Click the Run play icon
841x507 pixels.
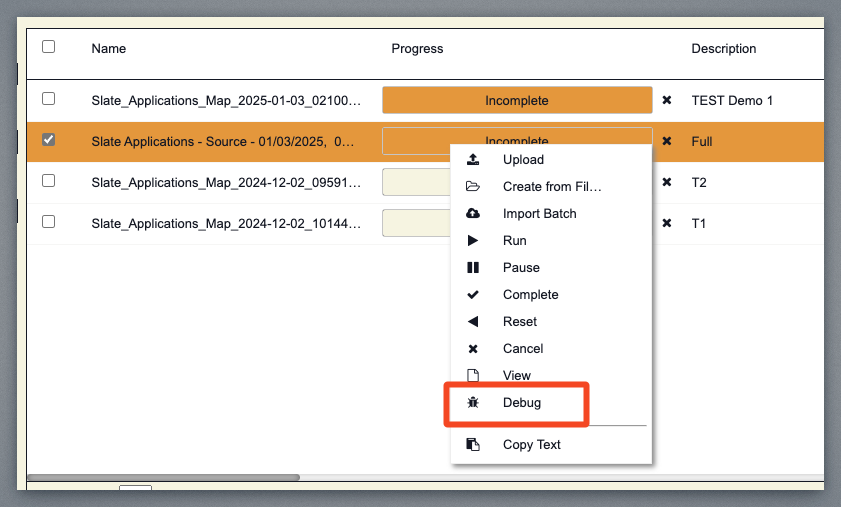coord(473,241)
